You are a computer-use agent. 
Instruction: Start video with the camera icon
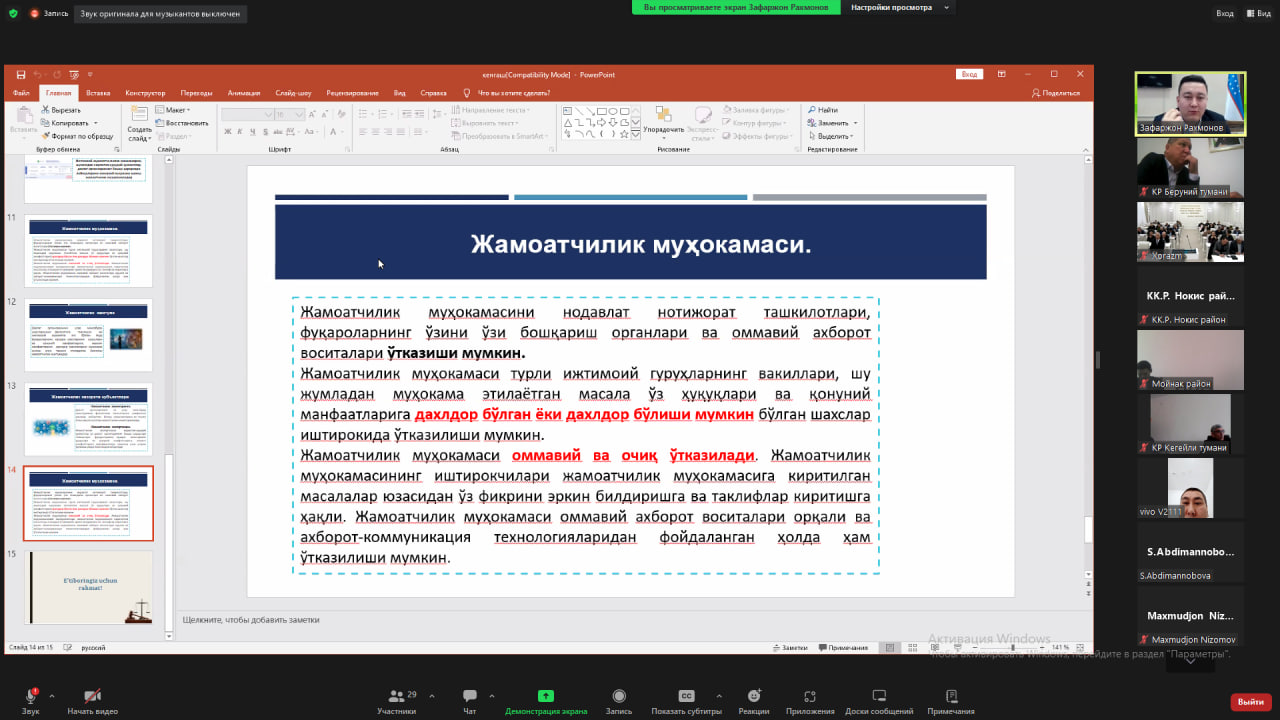92,697
